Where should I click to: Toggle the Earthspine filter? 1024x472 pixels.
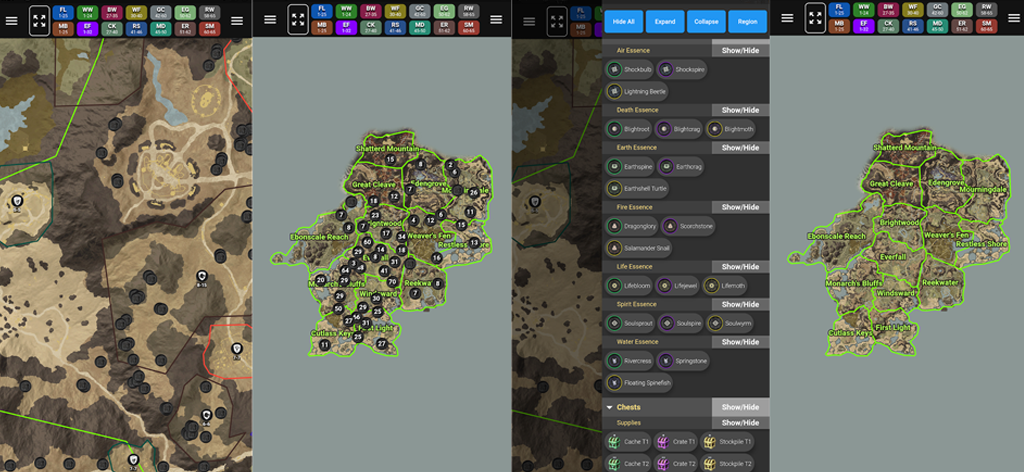(x=629, y=166)
